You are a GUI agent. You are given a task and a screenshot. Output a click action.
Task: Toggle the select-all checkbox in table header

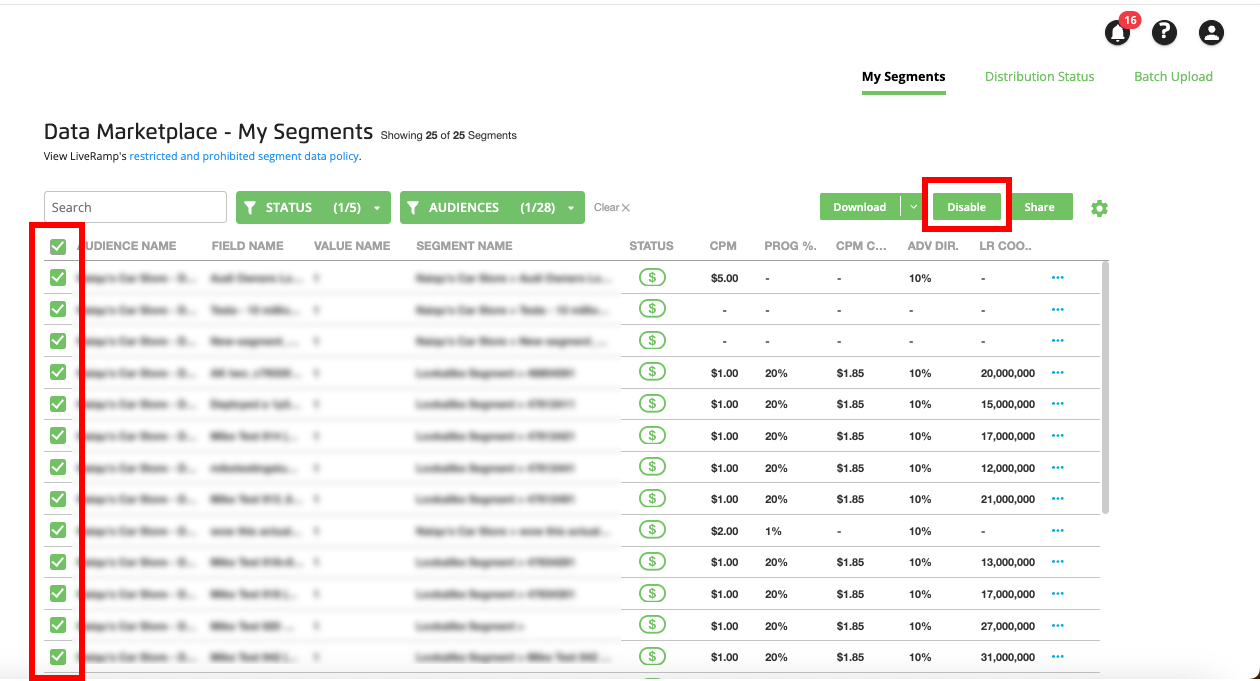click(58, 246)
